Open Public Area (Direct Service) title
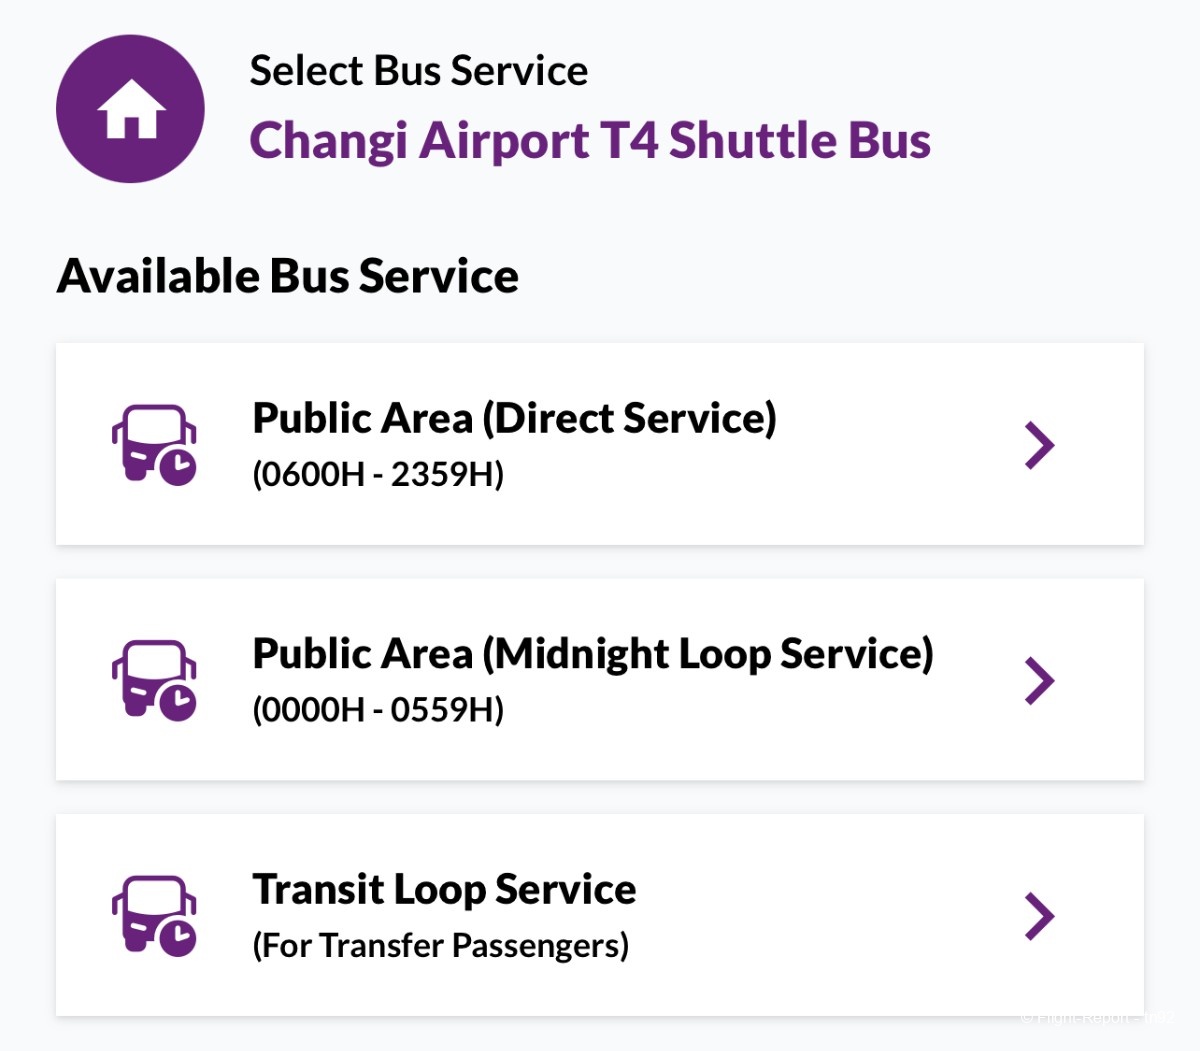 (x=514, y=418)
